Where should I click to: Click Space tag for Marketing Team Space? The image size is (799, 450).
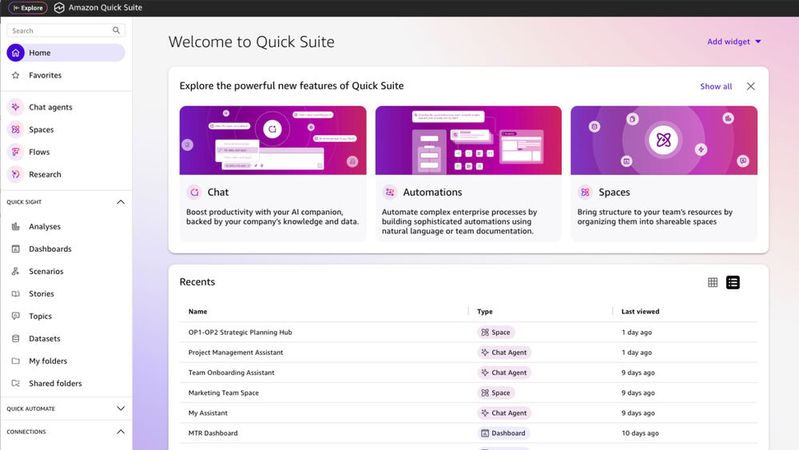pos(496,392)
